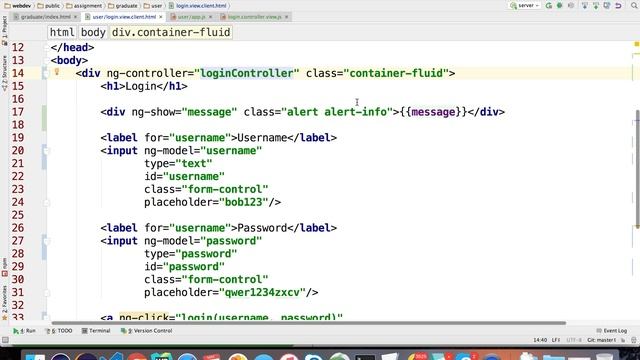Click line number 19 in the gutter
The image size is (640, 360).
click(18, 138)
